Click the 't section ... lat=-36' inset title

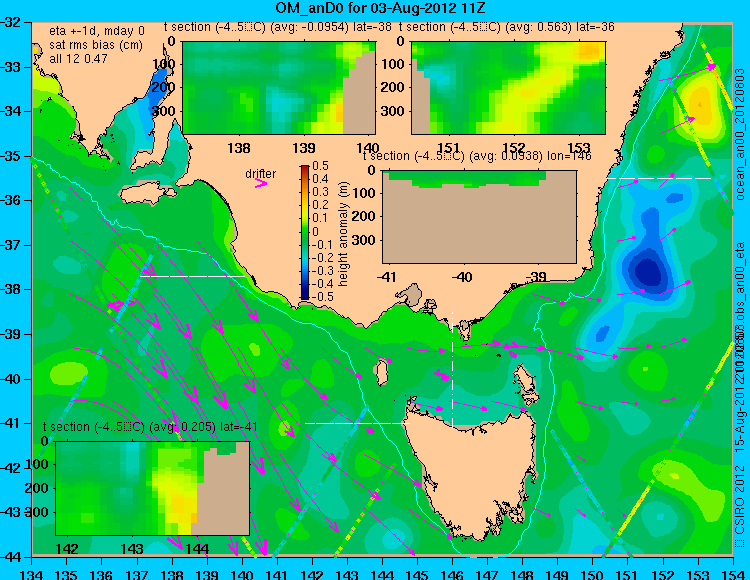(507, 27)
